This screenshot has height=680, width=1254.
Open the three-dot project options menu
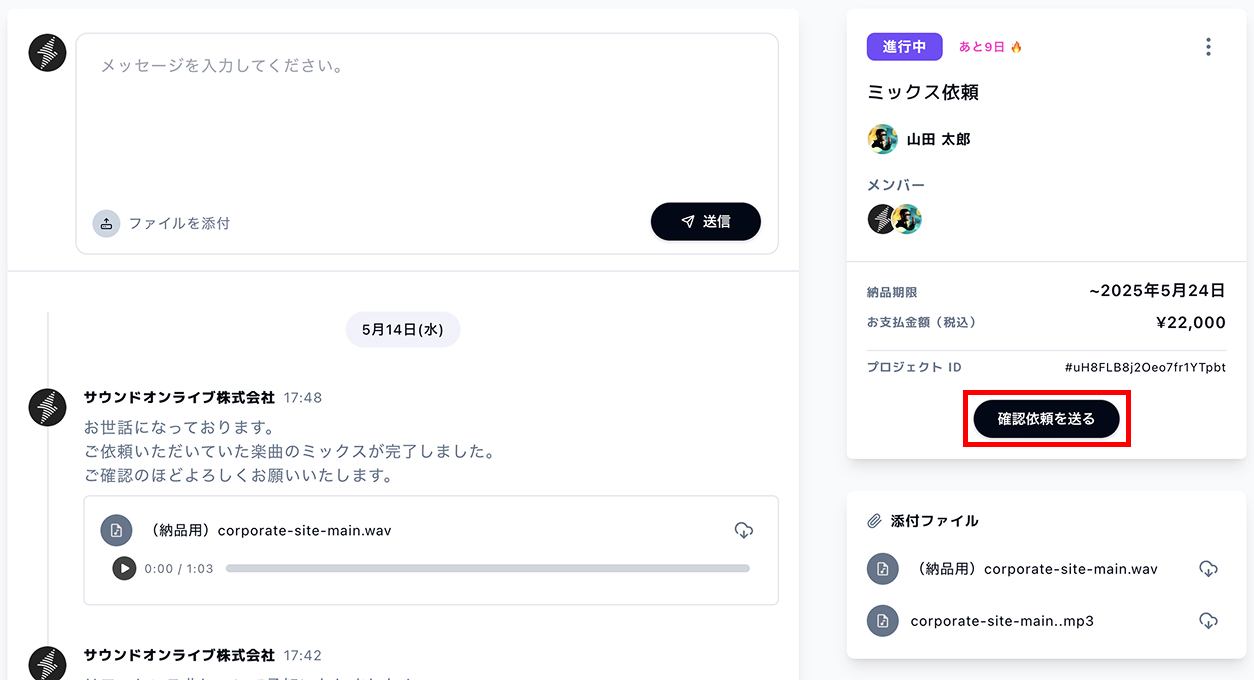tap(1208, 47)
